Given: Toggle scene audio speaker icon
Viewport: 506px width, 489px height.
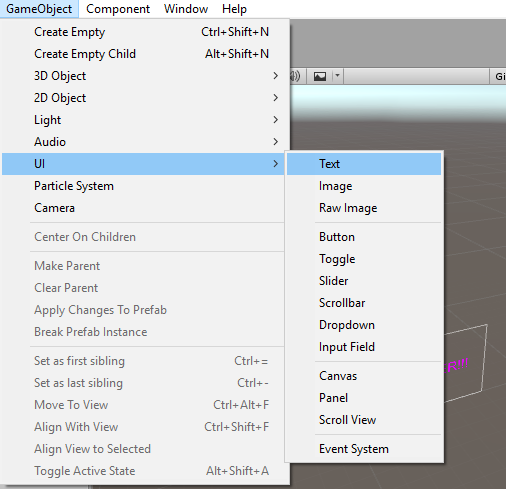Looking at the screenshot, I should [295, 76].
